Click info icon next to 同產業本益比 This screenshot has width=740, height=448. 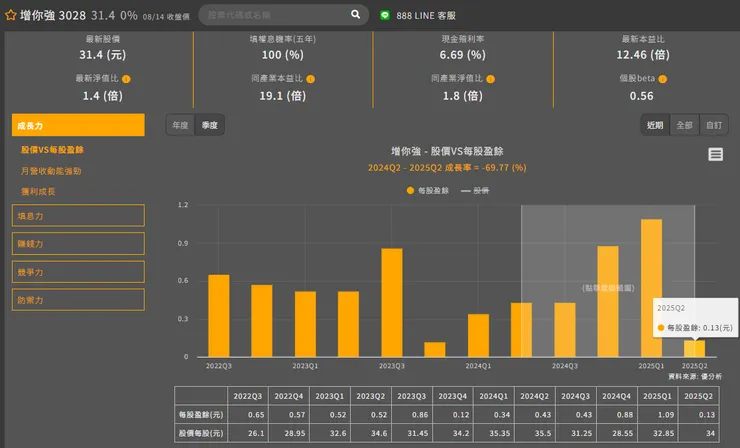click(310, 79)
